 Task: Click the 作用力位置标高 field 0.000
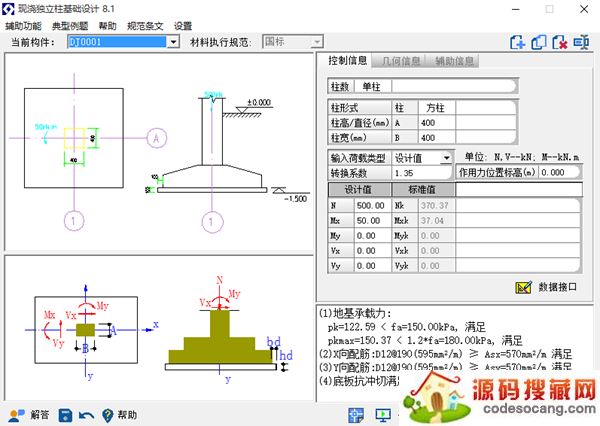pyautogui.click(x=559, y=173)
